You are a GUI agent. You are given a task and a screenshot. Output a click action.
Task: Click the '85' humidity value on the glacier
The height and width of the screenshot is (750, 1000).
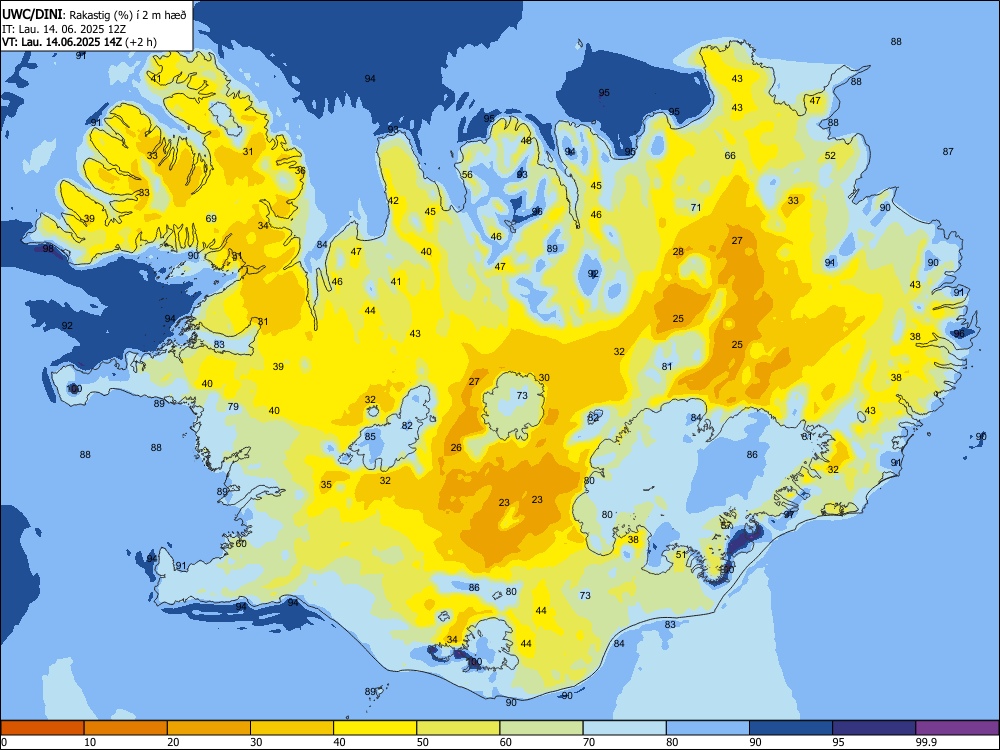point(370,436)
